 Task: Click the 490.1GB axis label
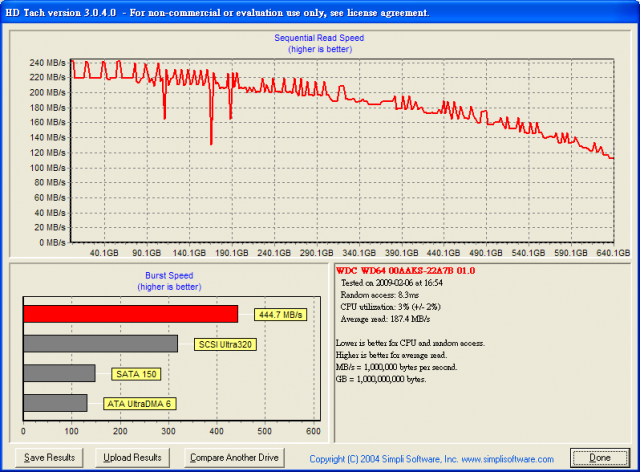(x=486, y=253)
